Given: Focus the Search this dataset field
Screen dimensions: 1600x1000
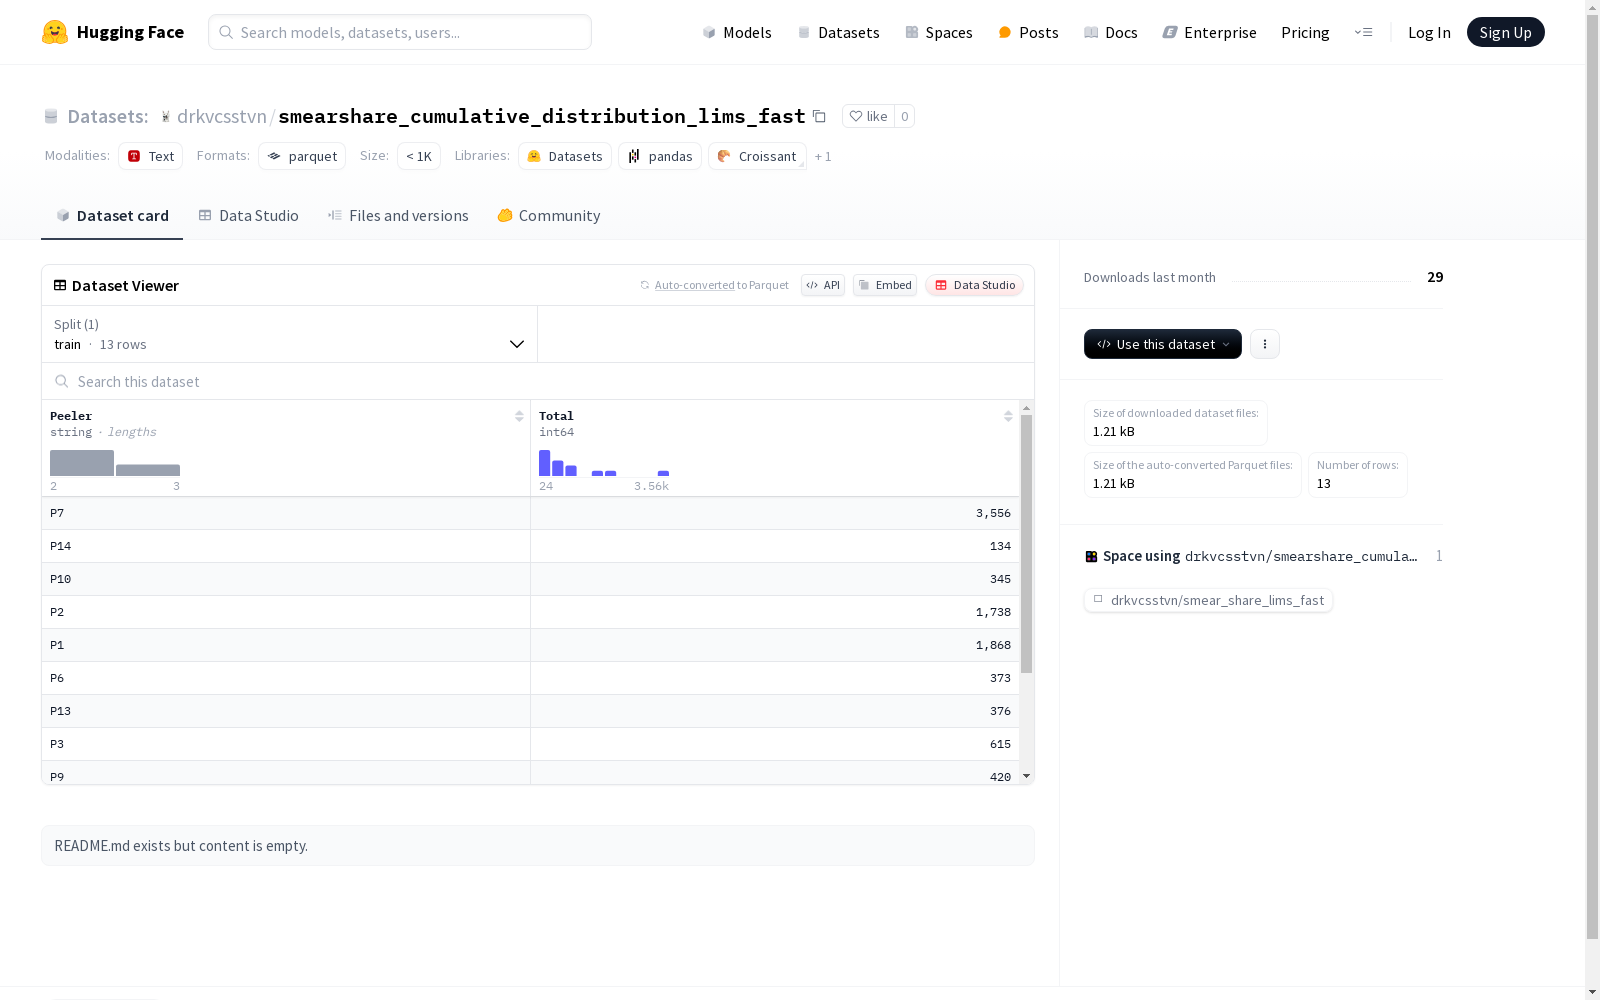Looking at the screenshot, I should [538, 381].
